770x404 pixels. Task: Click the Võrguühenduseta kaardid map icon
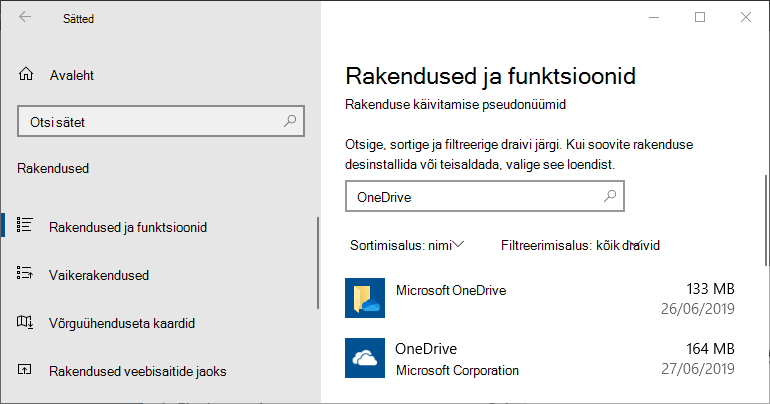point(25,322)
